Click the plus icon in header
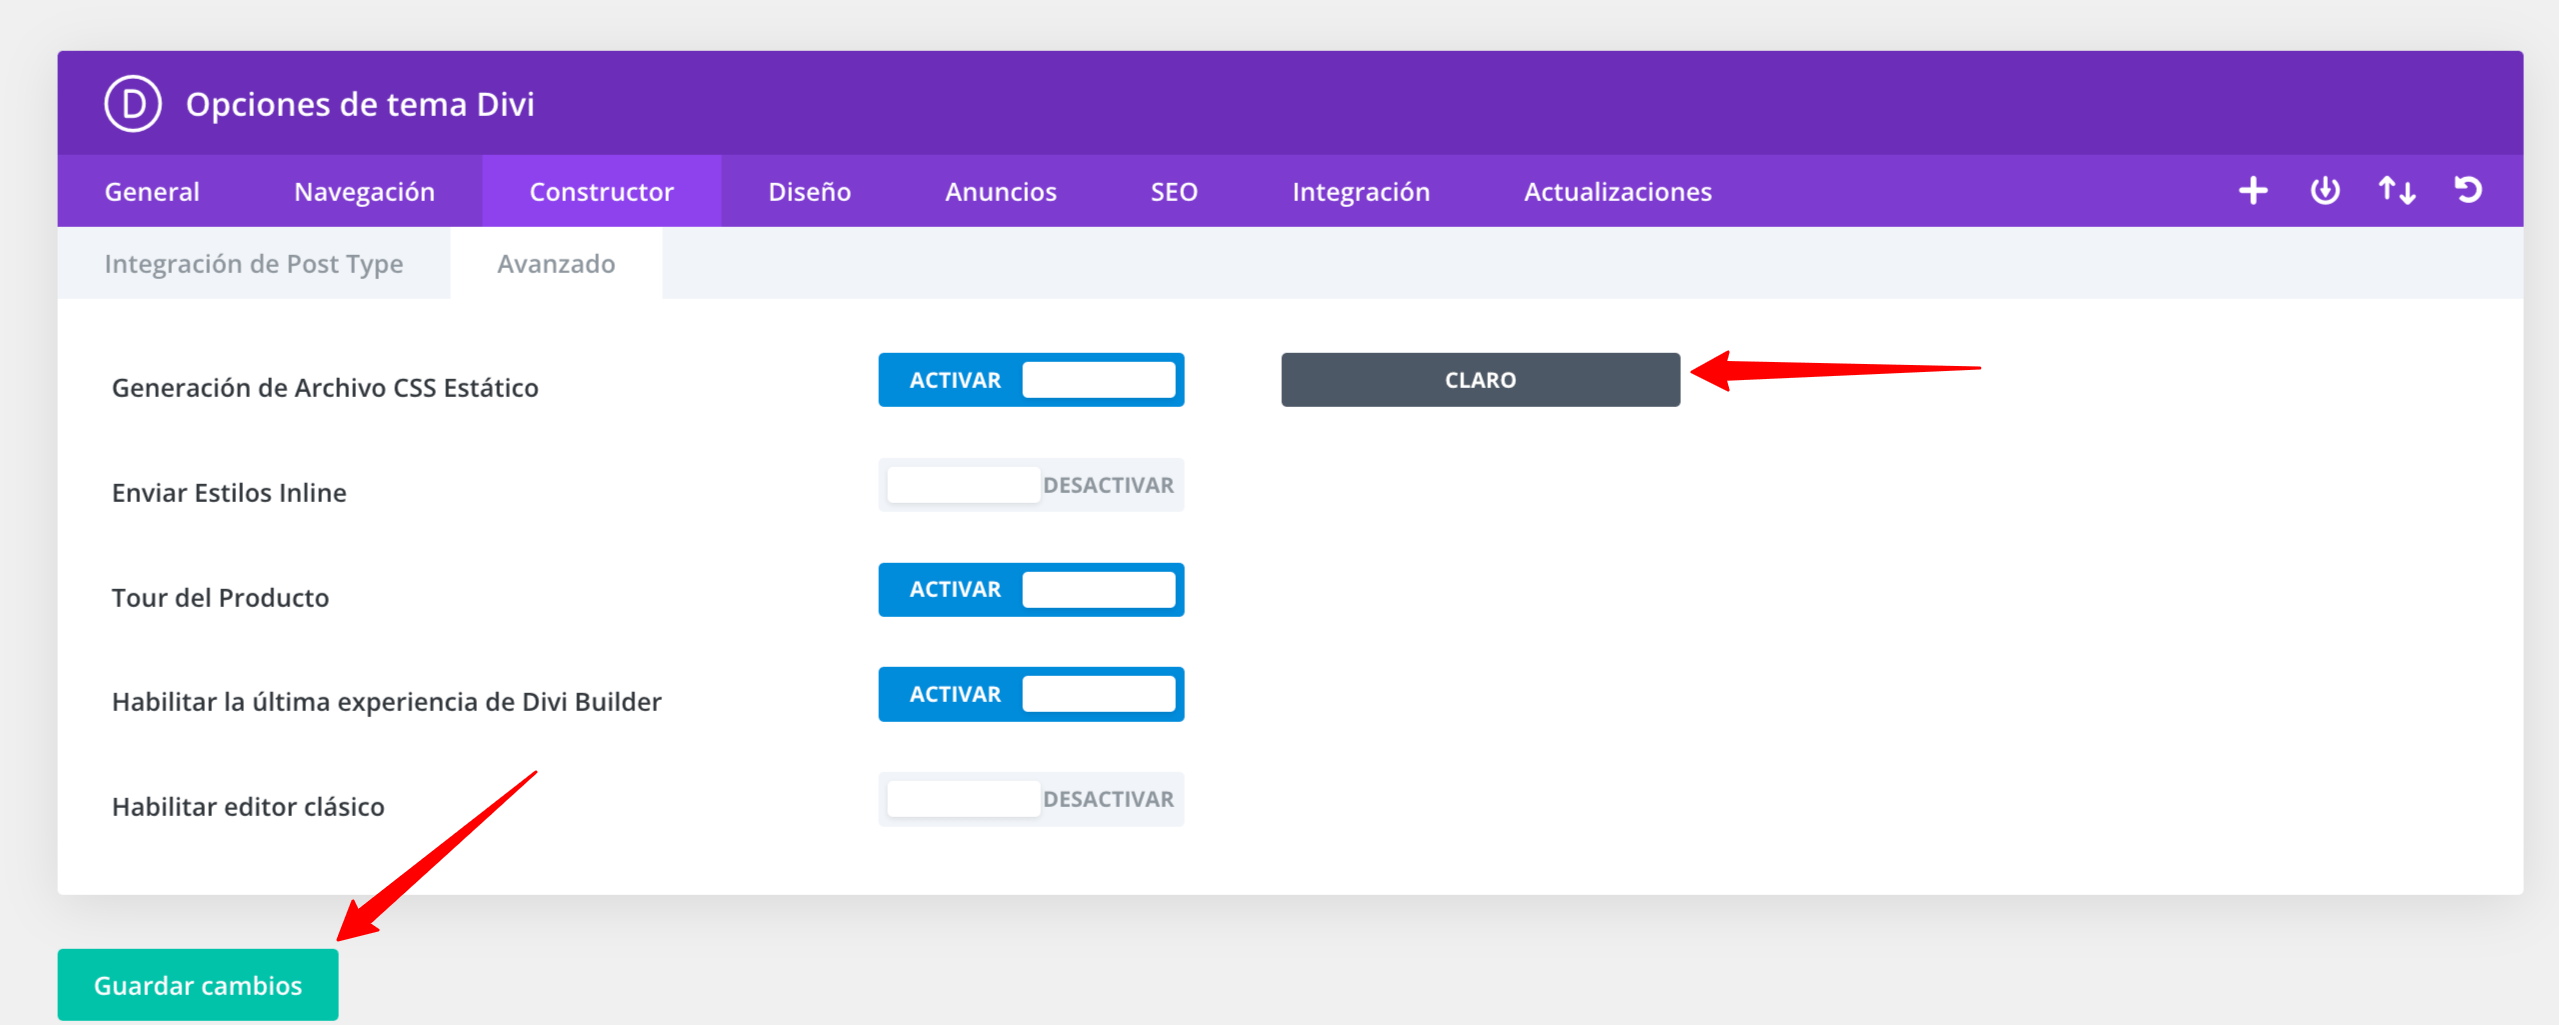This screenshot has height=1025, width=2559. [x=2253, y=190]
